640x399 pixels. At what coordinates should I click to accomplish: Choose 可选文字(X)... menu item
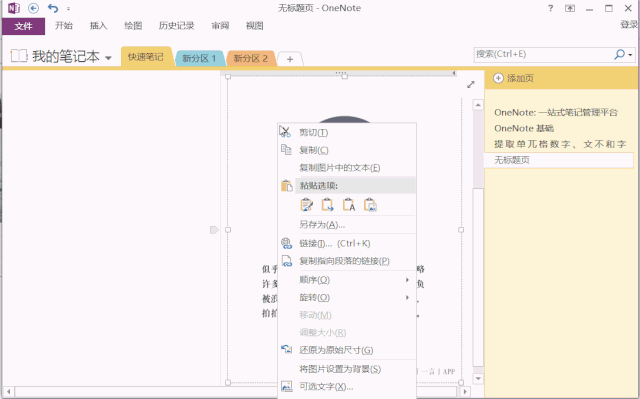pyautogui.click(x=346, y=387)
